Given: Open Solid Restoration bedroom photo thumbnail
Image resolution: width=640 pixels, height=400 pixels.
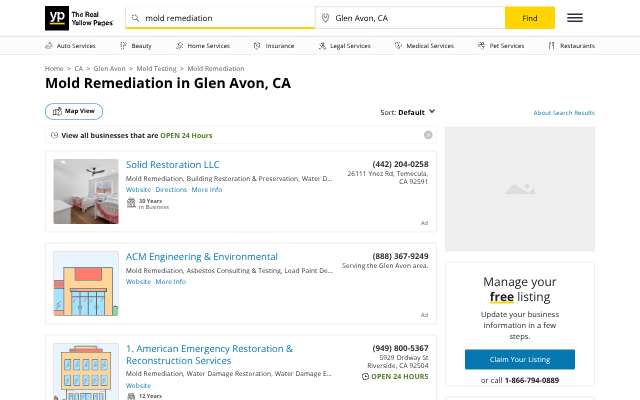Looking at the screenshot, I should tap(86, 191).
